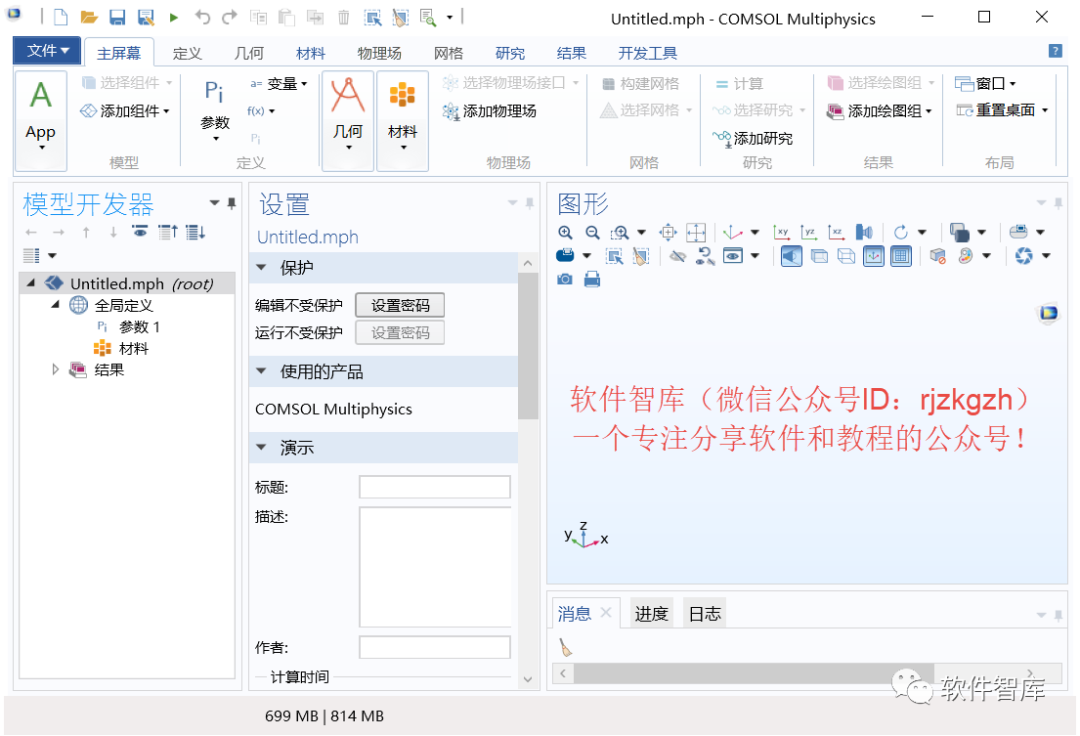Open the 文件 menu
This screenshot has width=1080, height=736.
(x=48, y=51)
